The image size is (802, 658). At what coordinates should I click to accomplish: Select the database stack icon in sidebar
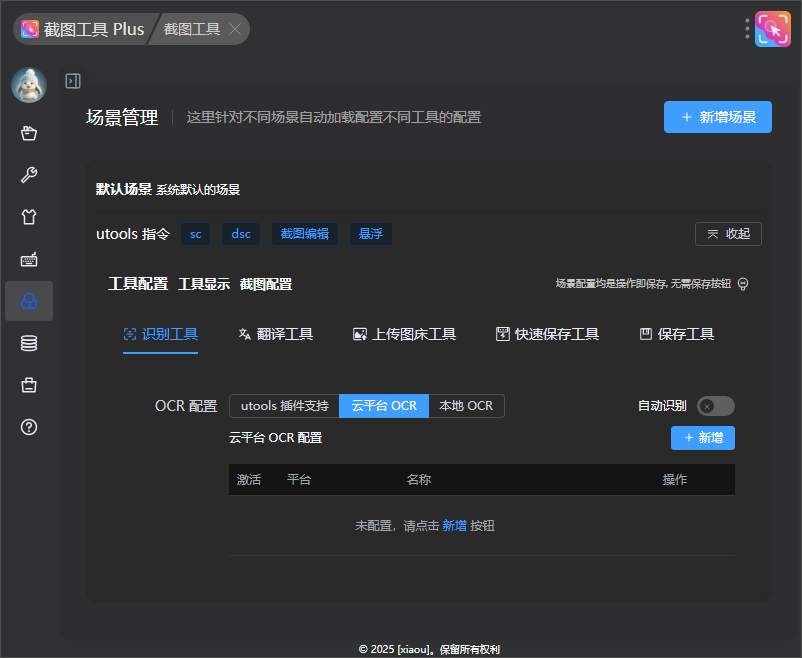pyautogui.click(x=29, y=343)
